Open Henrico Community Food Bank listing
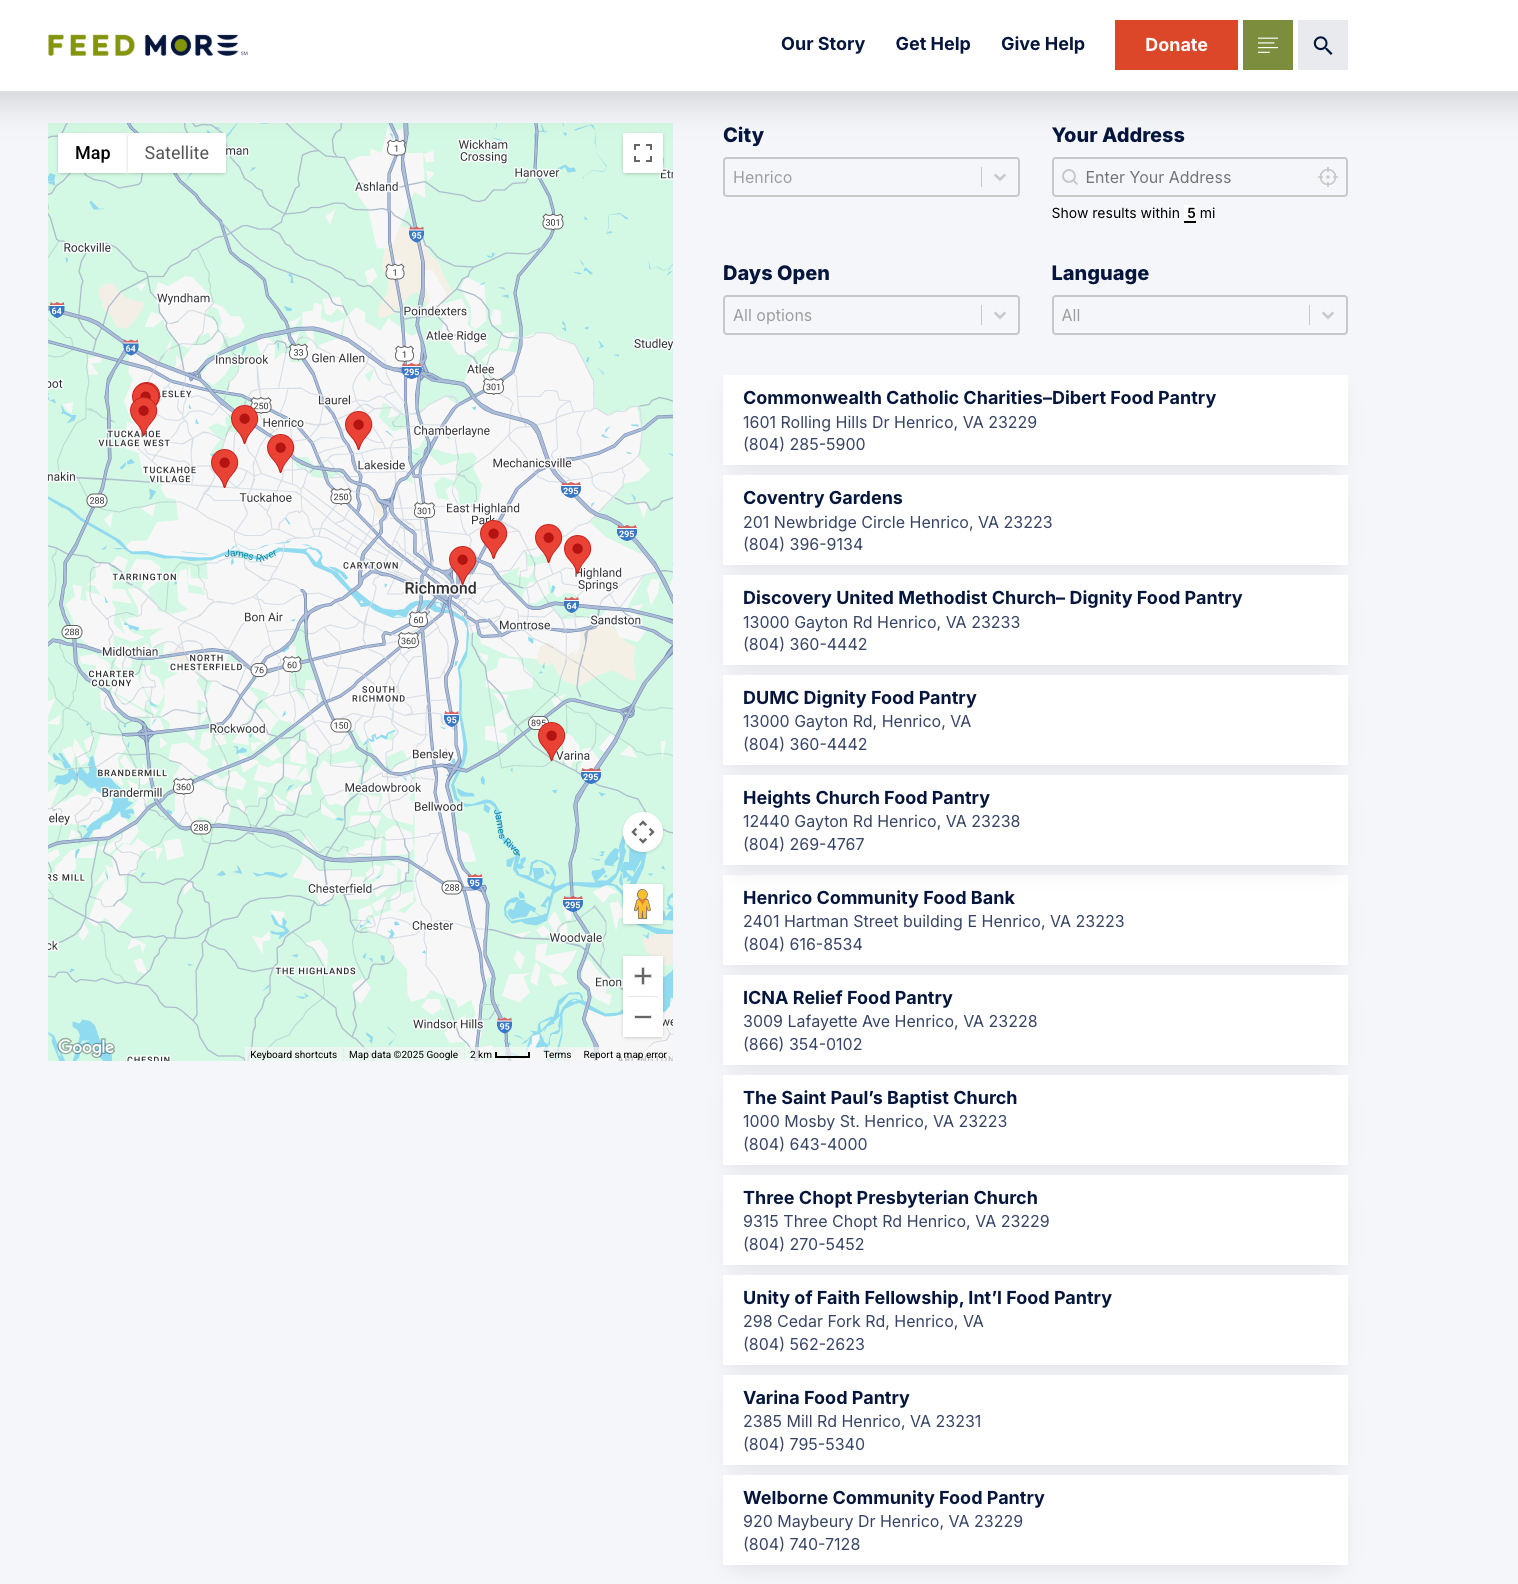This screenshot has width=1518, height=1584. (x=878, y=898)
